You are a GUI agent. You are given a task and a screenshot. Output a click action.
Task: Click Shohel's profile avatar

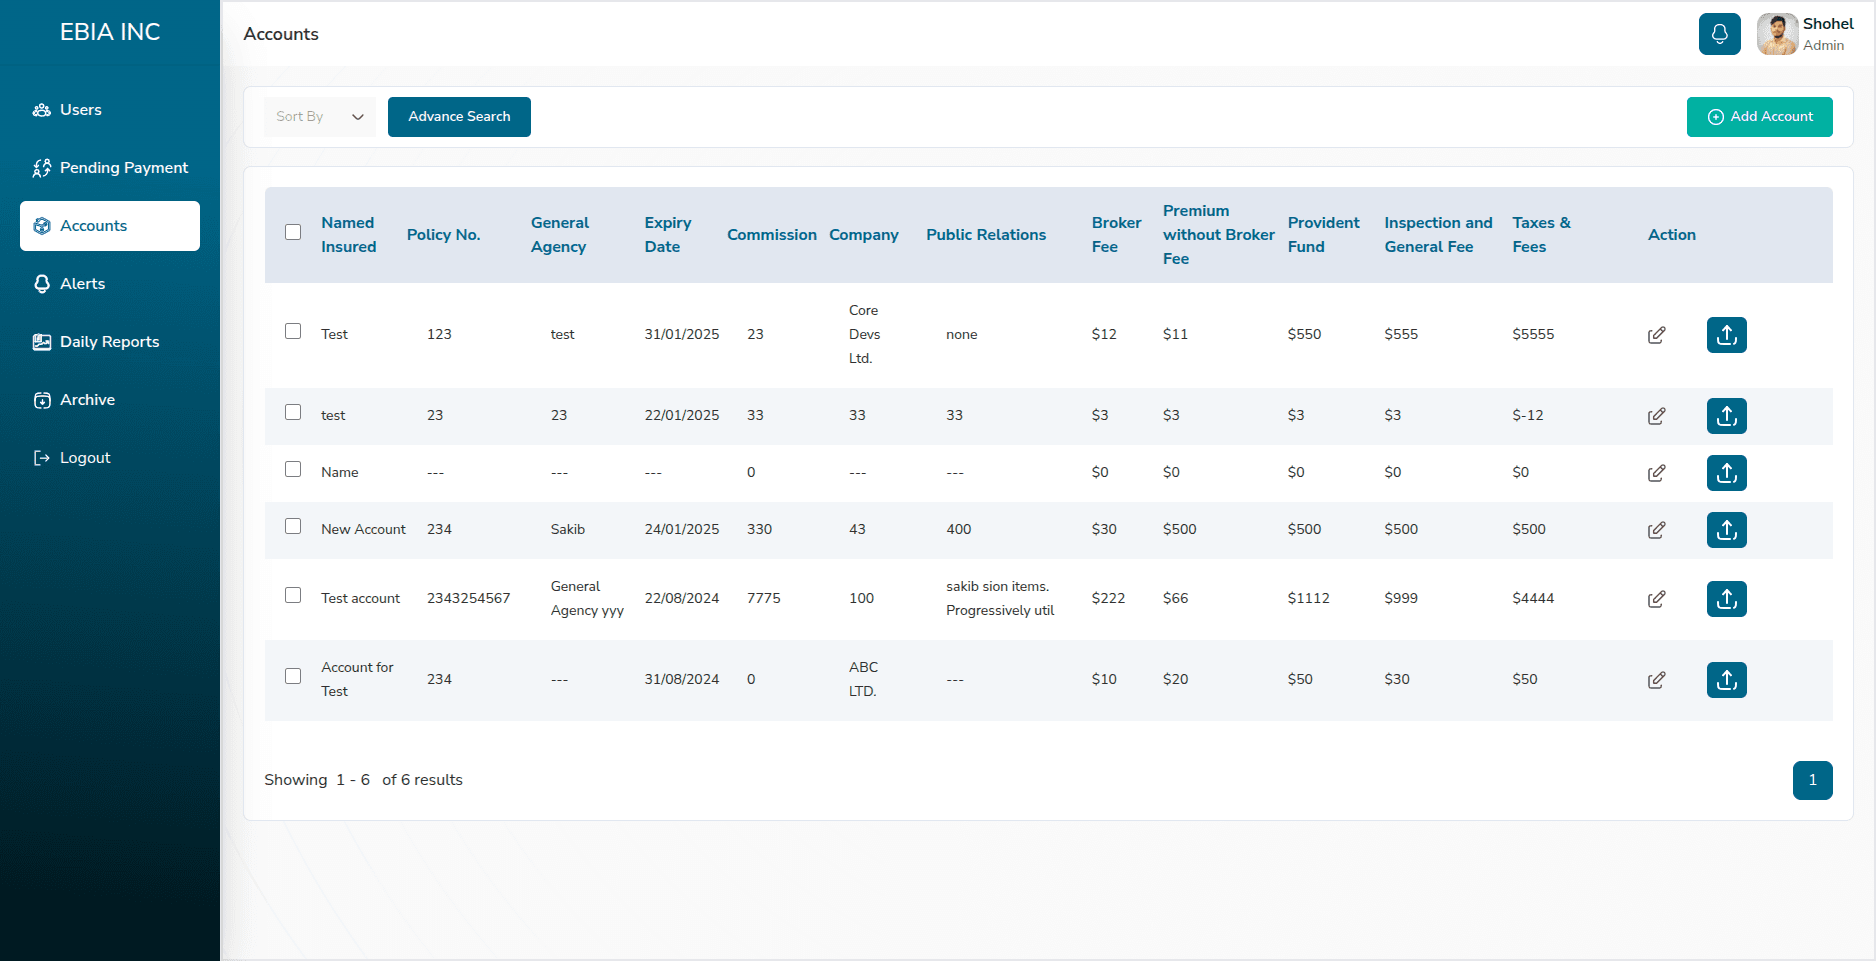(x=1777, y=34)
